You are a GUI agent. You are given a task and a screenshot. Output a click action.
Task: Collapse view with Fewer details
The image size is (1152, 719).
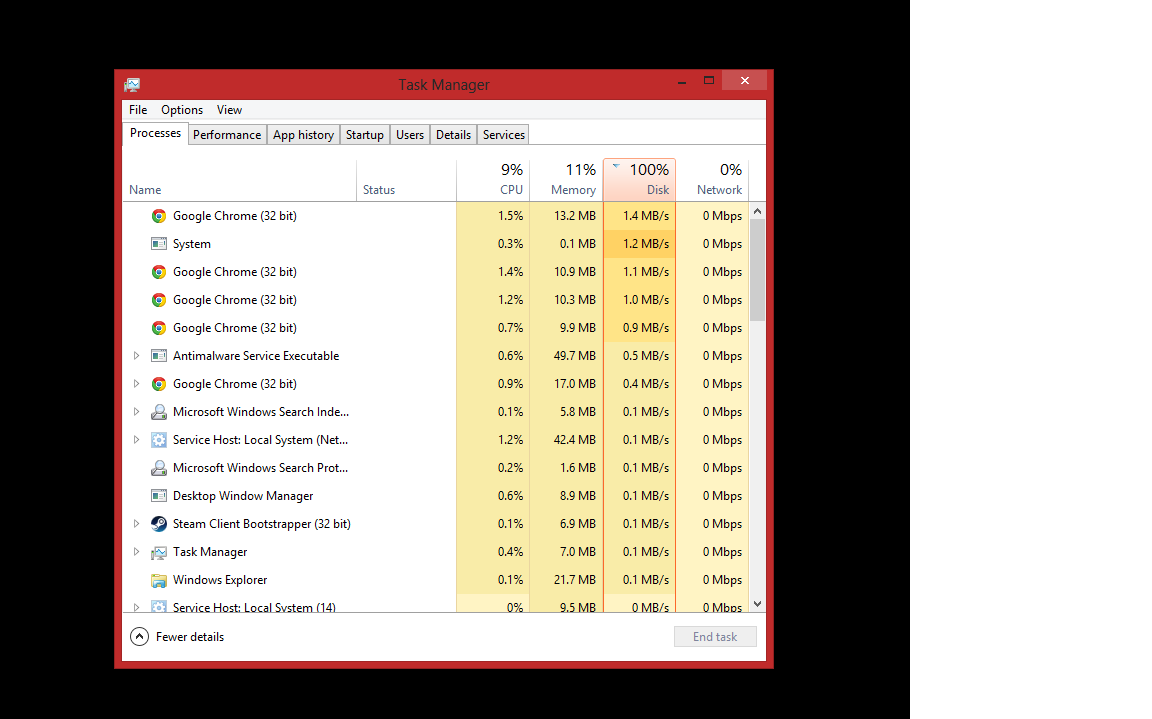[177, 637]
